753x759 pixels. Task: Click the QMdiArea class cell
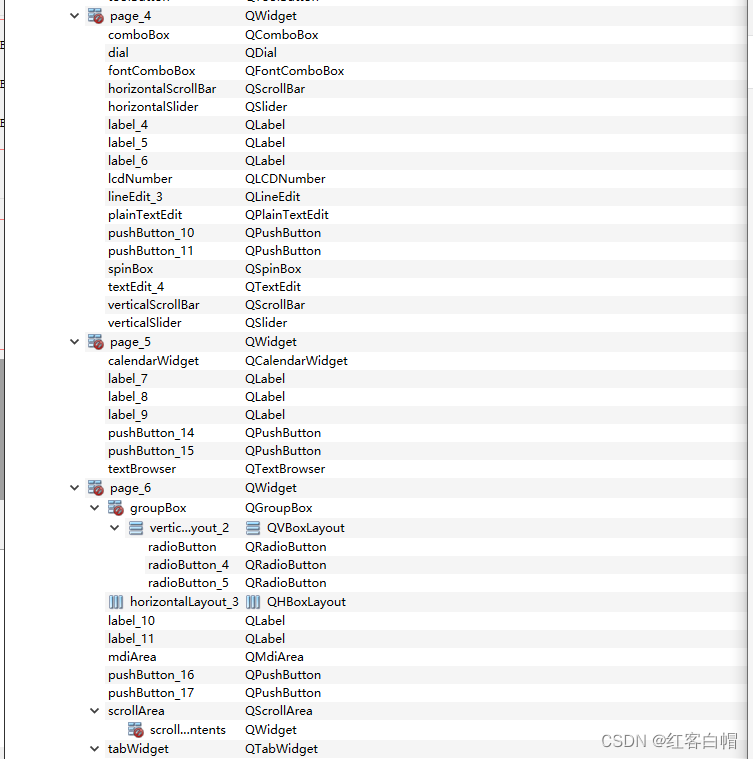click(274, 657)
